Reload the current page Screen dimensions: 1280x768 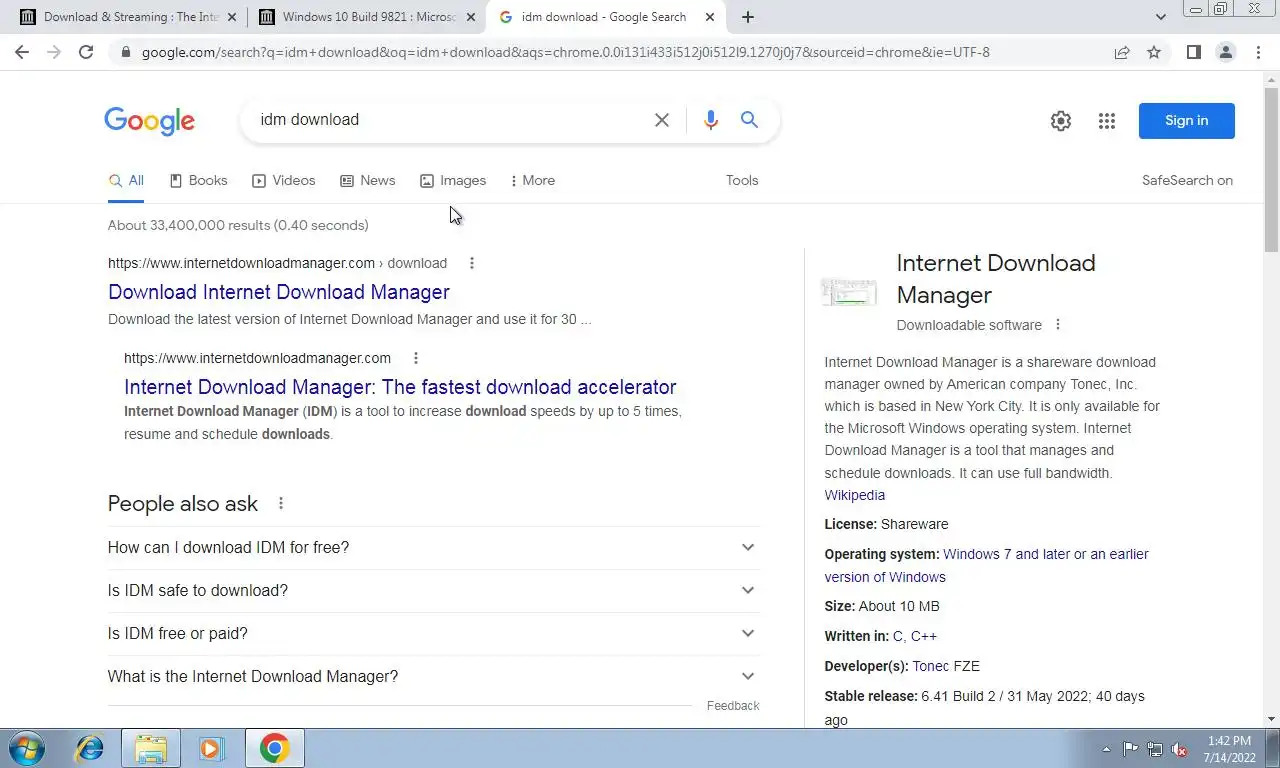pos(86,52)
